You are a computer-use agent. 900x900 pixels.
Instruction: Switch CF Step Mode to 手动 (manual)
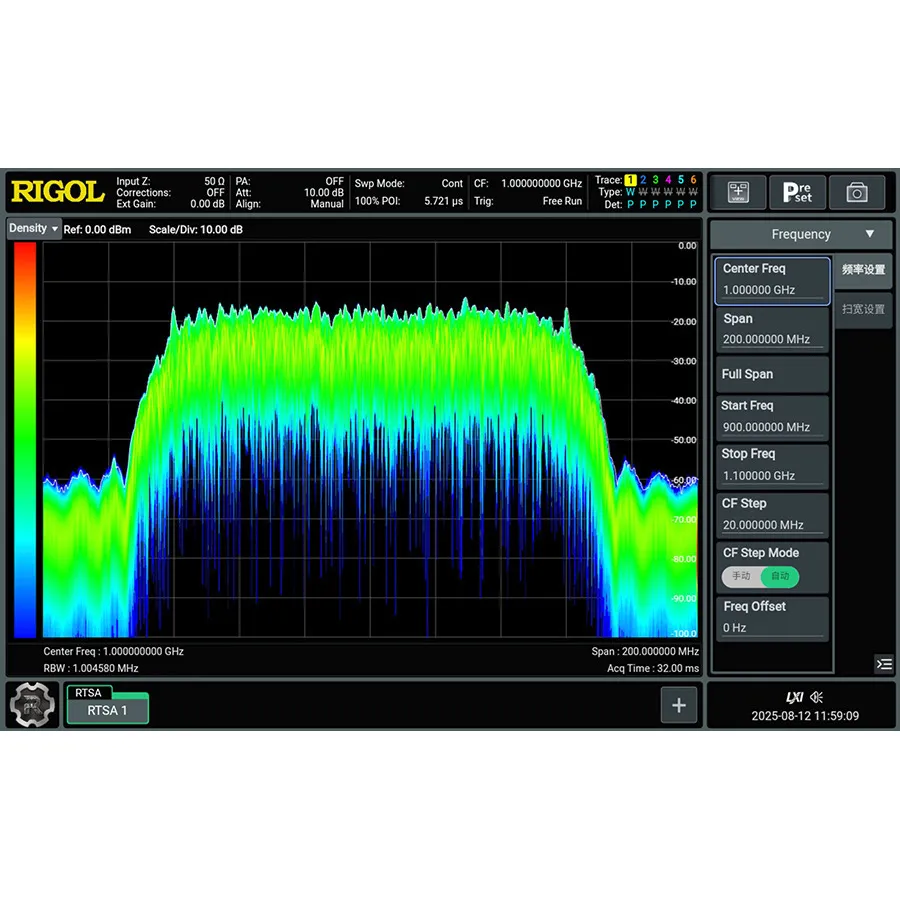click(739, 576)
